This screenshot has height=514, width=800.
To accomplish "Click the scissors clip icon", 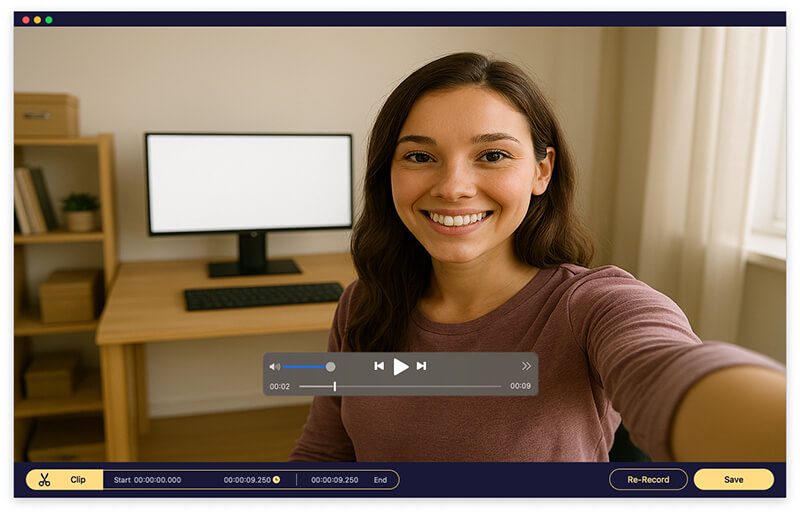I will click(x=44, y=480).
